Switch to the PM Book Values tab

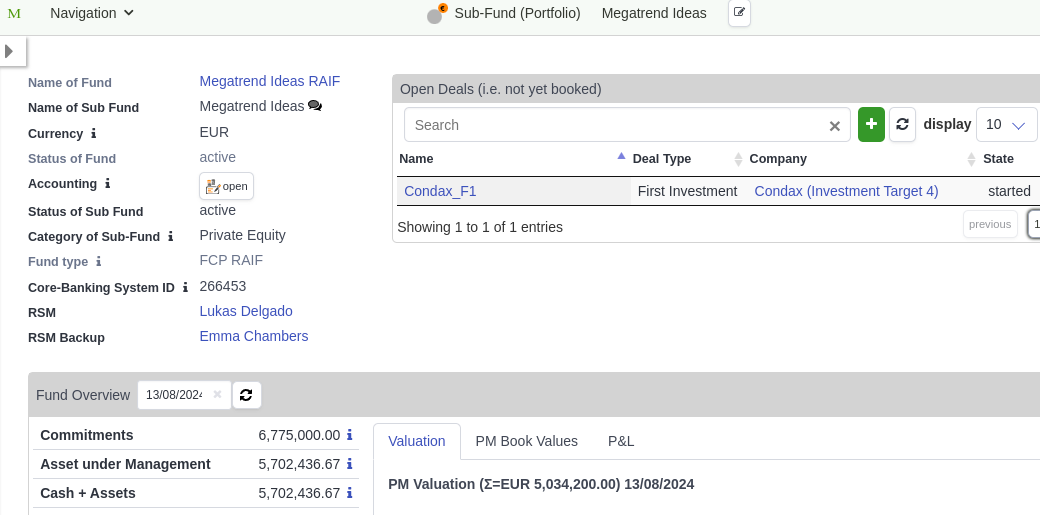[x=526, y=441]
